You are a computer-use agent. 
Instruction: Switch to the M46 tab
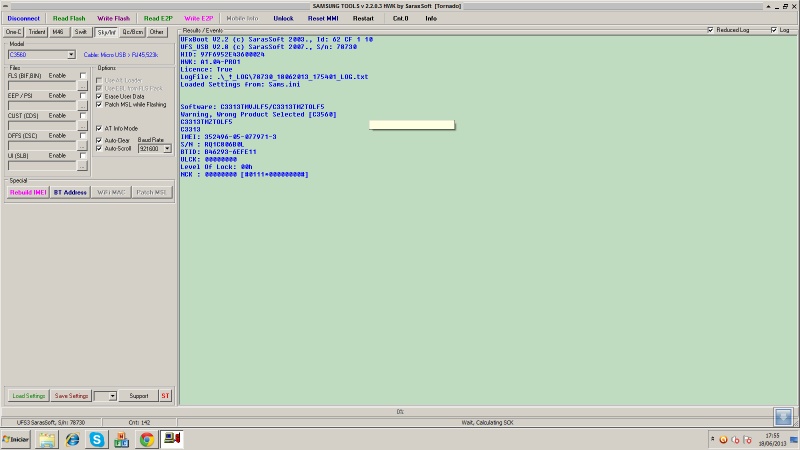58,32
